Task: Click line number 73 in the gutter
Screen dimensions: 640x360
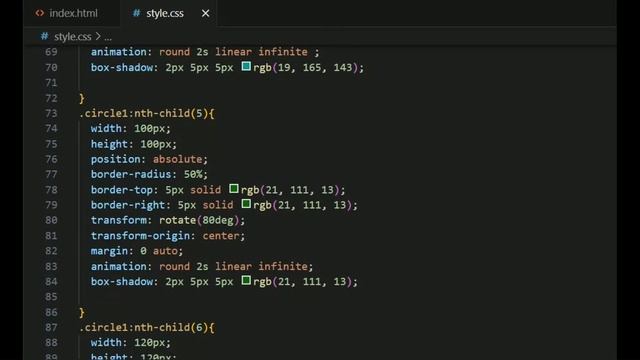Action: coord(51,113)
